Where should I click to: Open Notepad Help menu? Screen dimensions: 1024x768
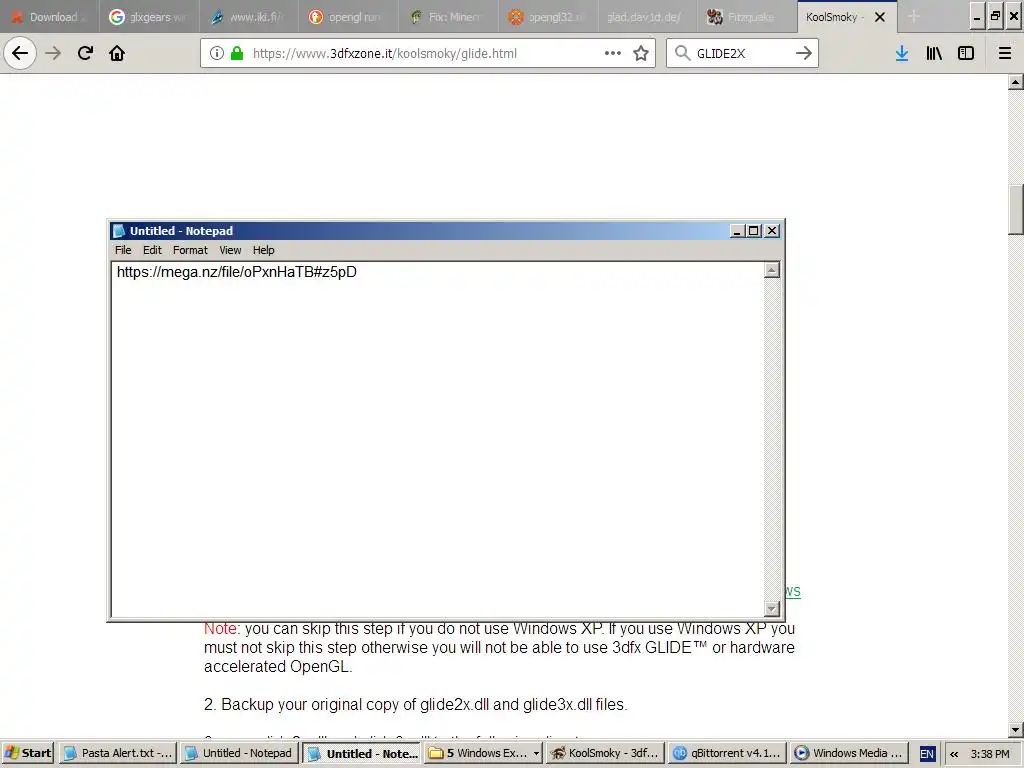[263, 250]
